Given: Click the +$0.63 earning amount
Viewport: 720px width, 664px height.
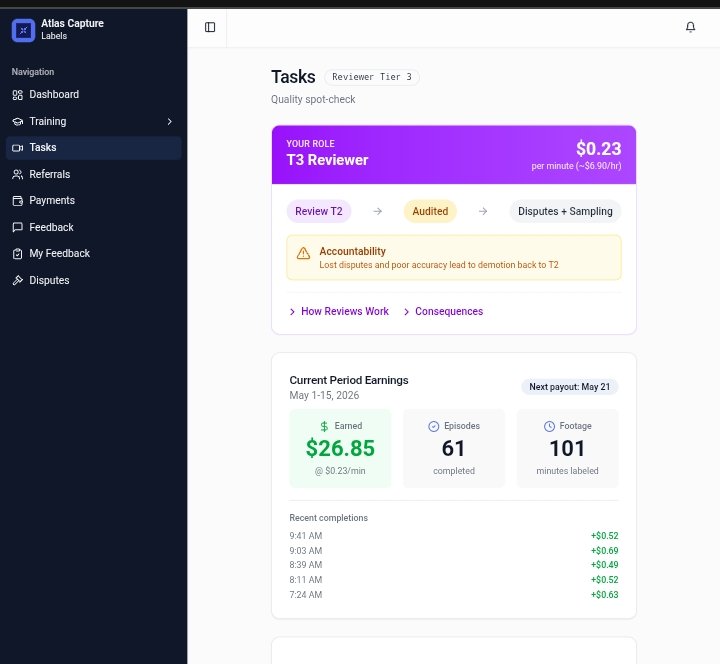Looking at the screenshot, I should (604, 595).
